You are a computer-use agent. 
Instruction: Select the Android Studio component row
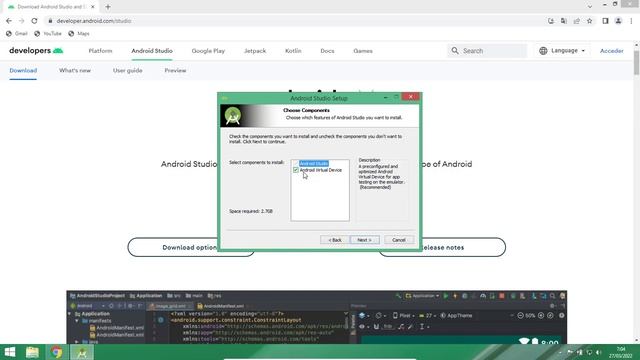(313, 163)
